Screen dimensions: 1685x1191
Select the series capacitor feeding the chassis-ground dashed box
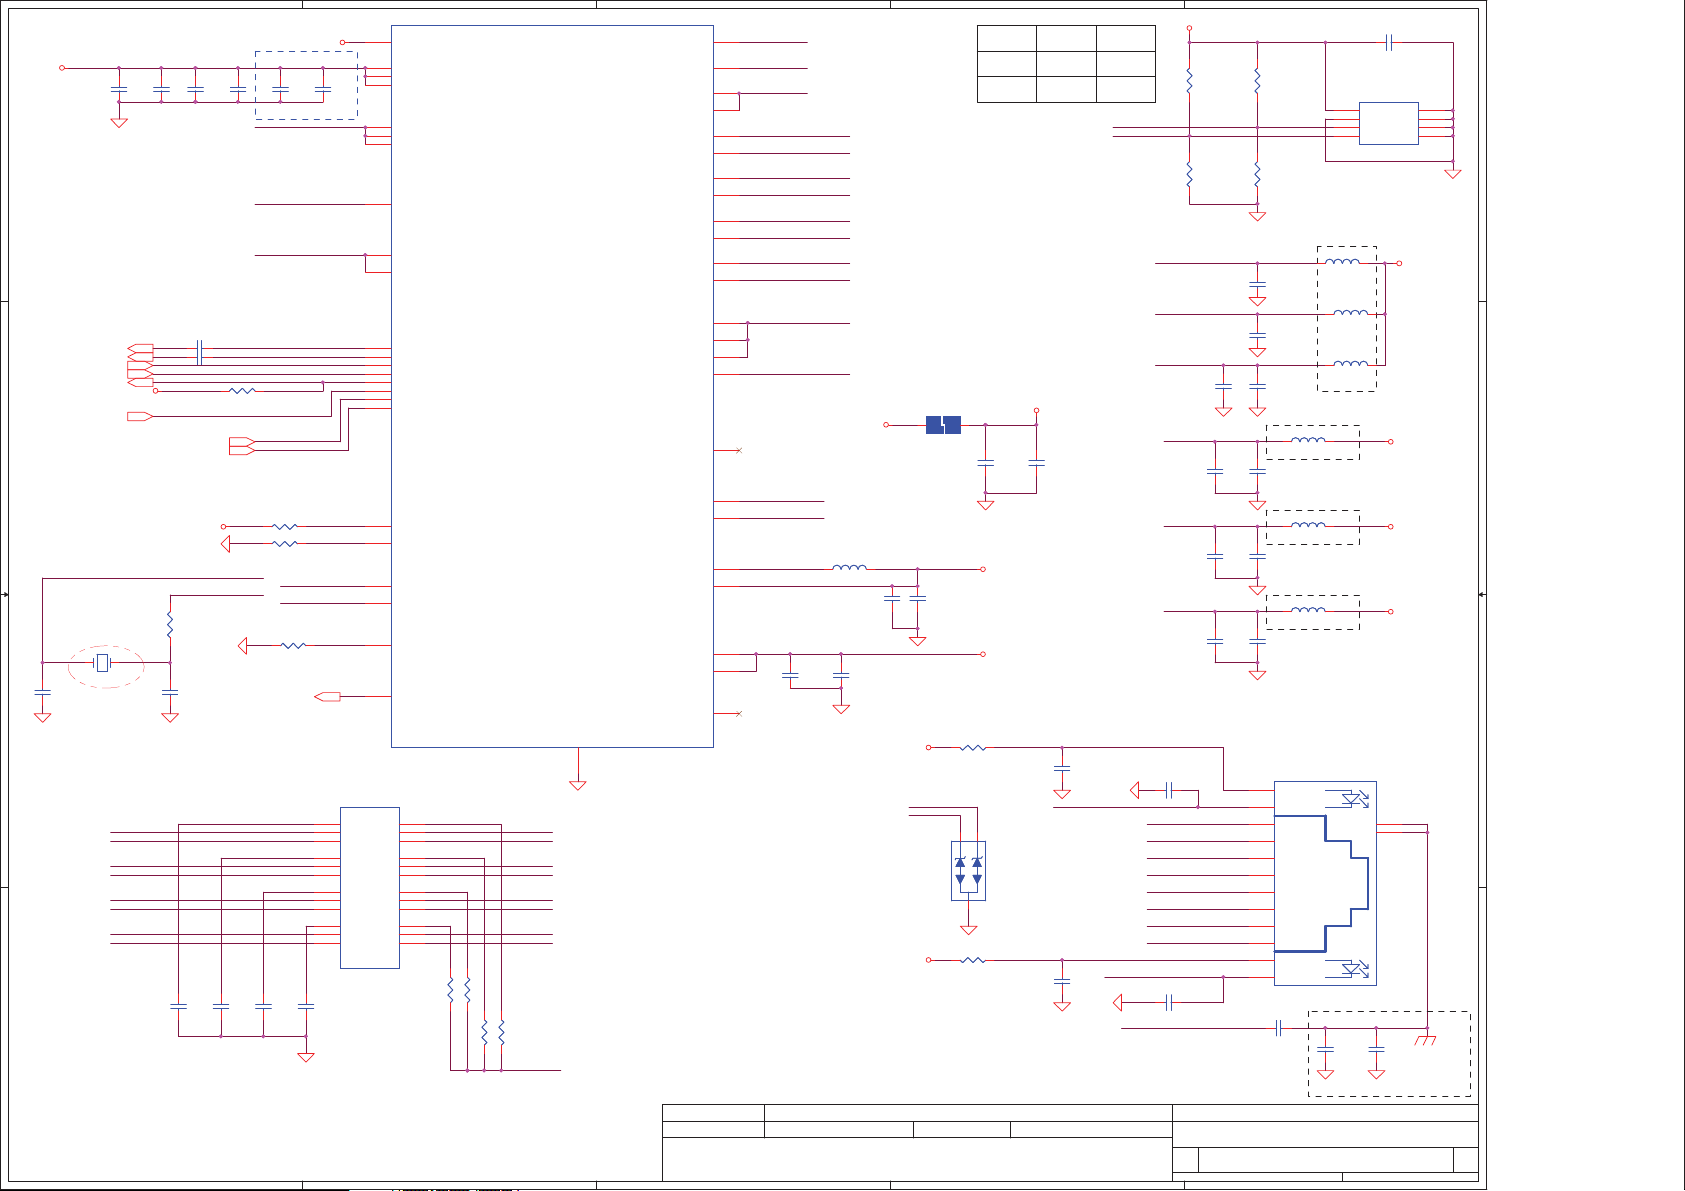point(1279,1028)
